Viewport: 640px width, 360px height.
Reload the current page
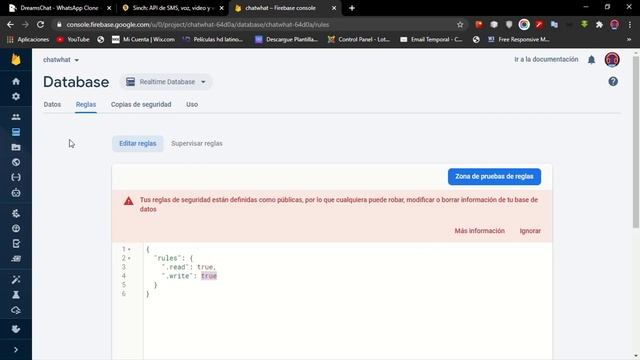tap(40, 24)
